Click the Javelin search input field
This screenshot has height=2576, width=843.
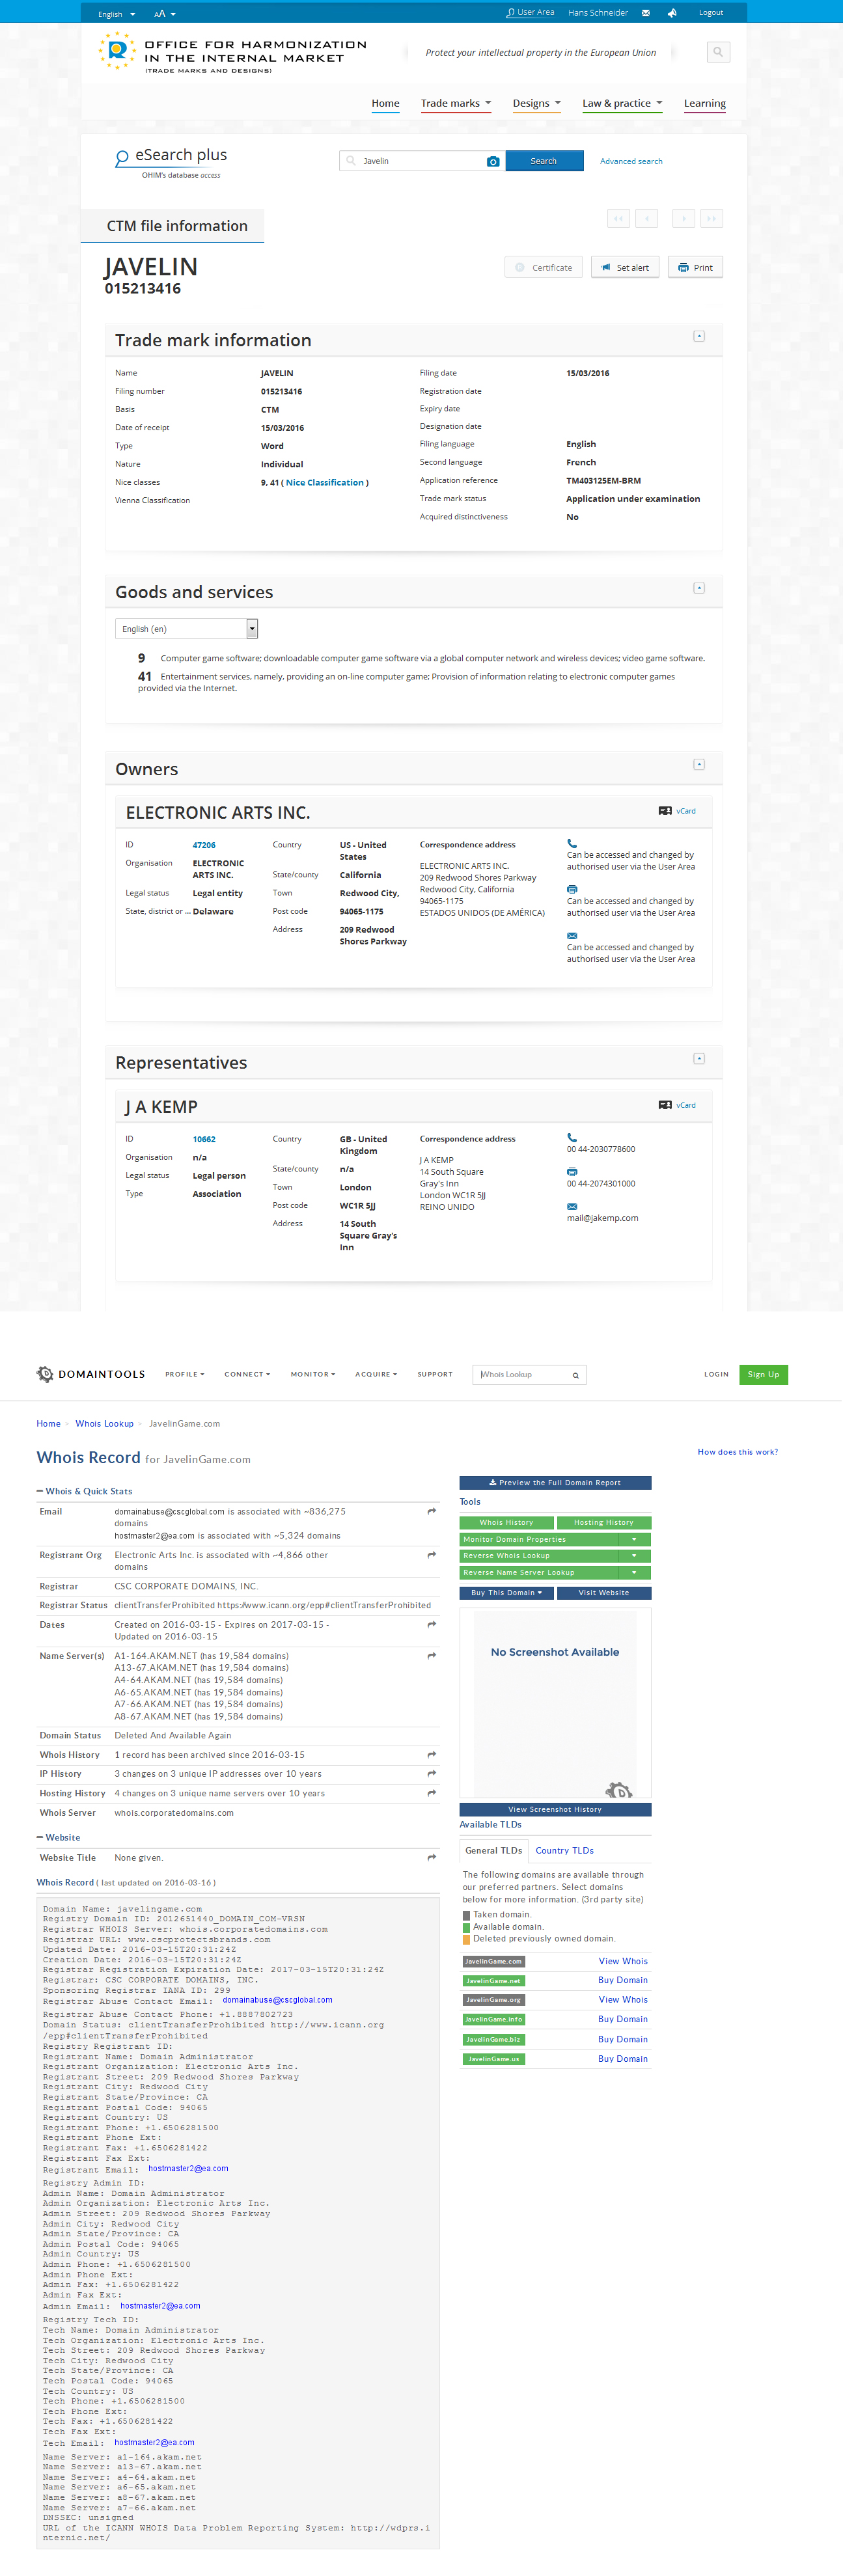(420, 161)
